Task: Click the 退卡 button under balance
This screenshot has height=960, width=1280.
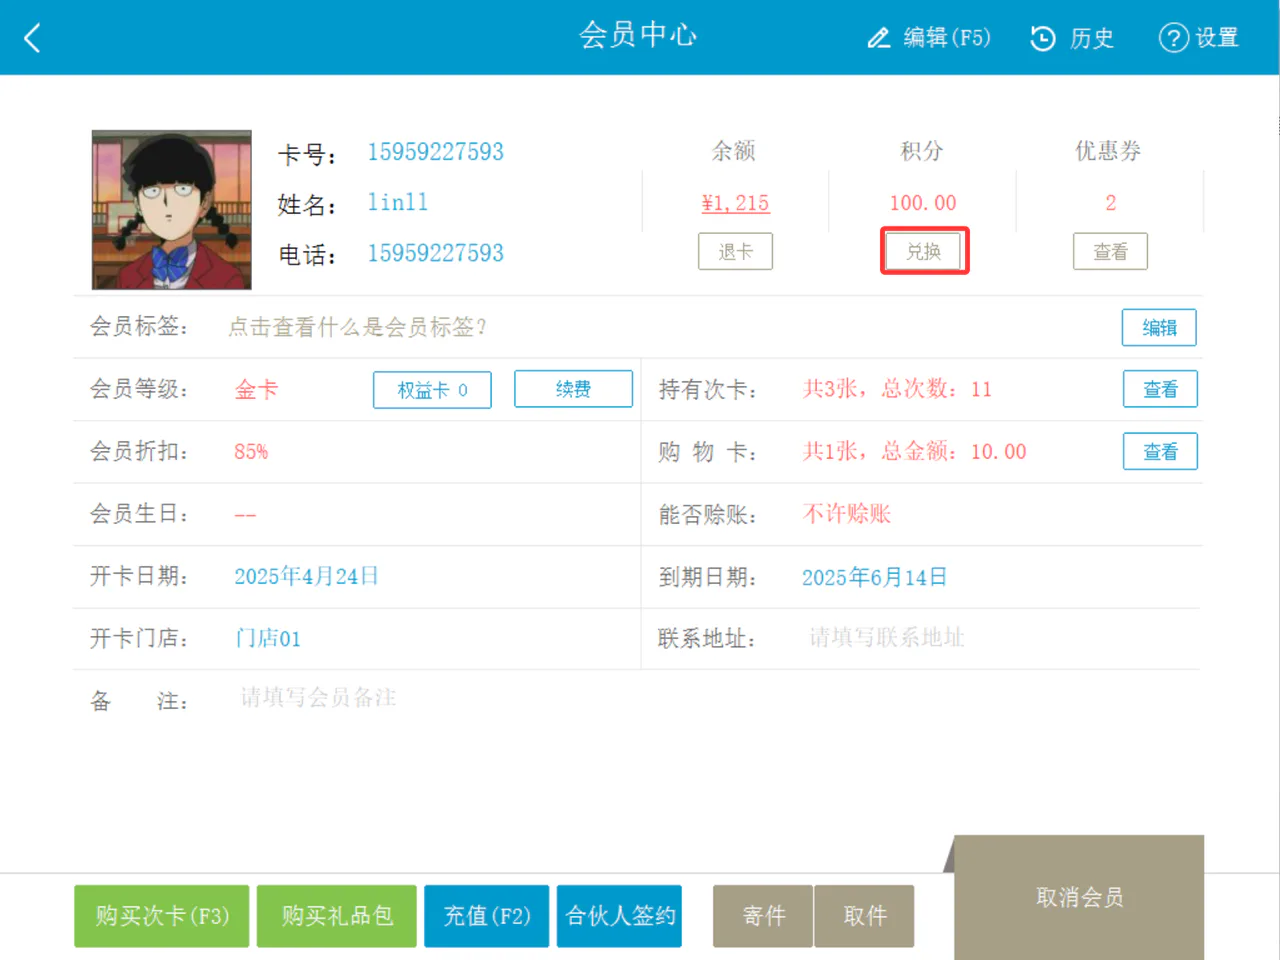Action: click(735, 252)
